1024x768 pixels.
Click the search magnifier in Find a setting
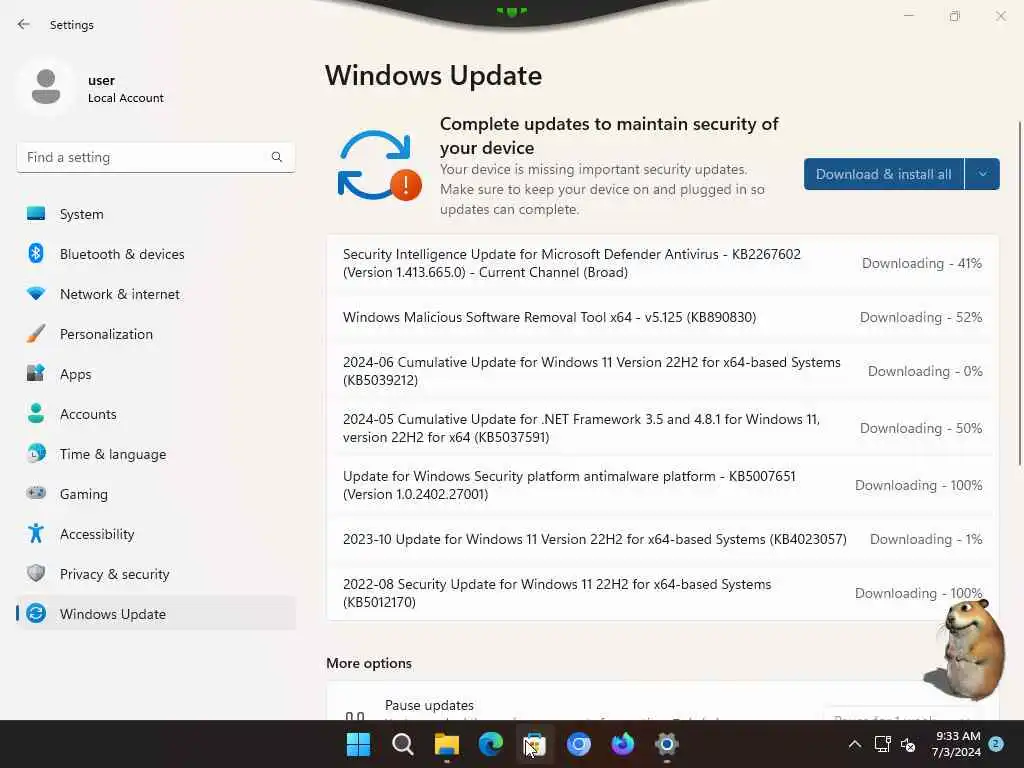(277, 157)
